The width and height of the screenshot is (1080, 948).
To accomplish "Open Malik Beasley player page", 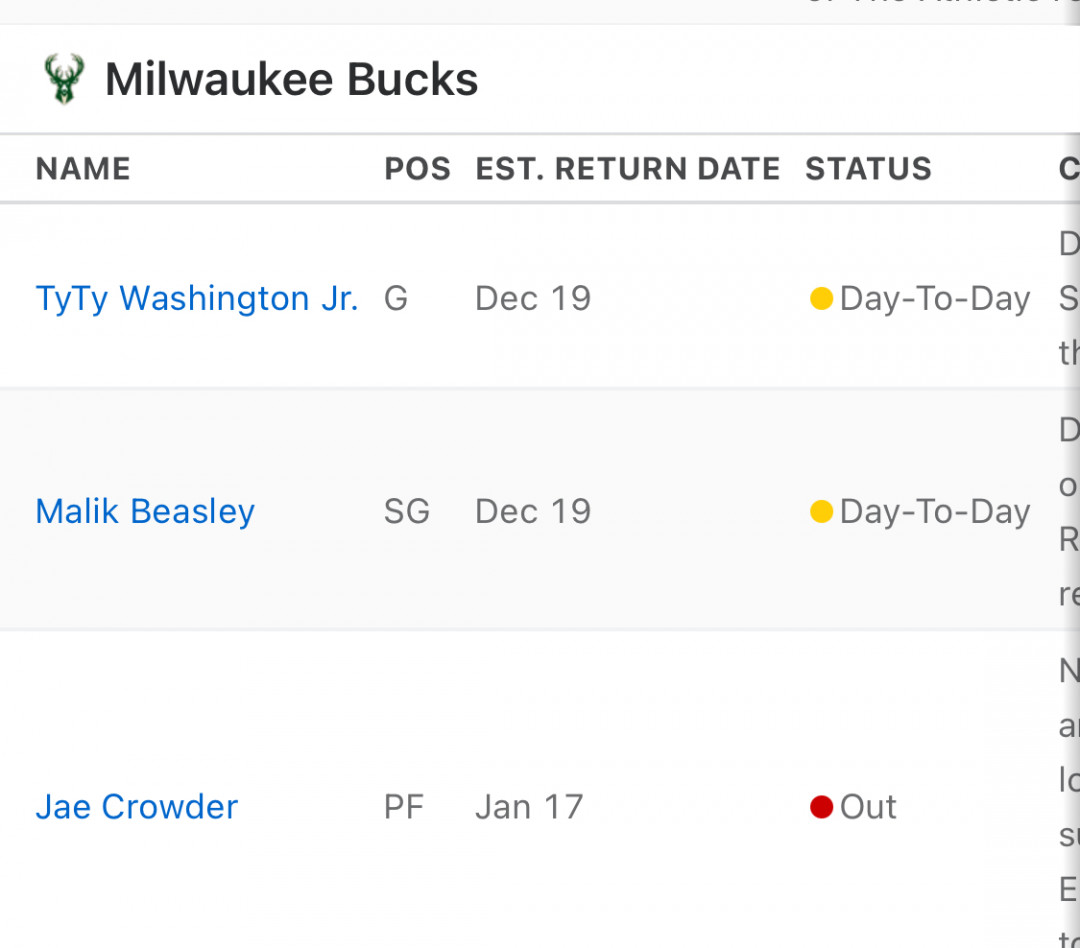I will 145,512.
